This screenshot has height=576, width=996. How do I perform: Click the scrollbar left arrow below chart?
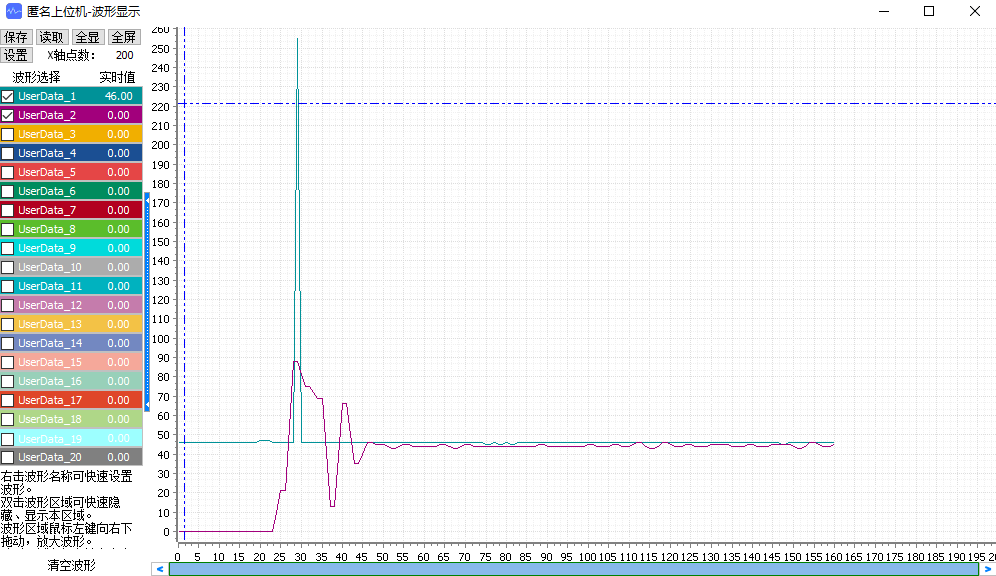tap(160, 569)
